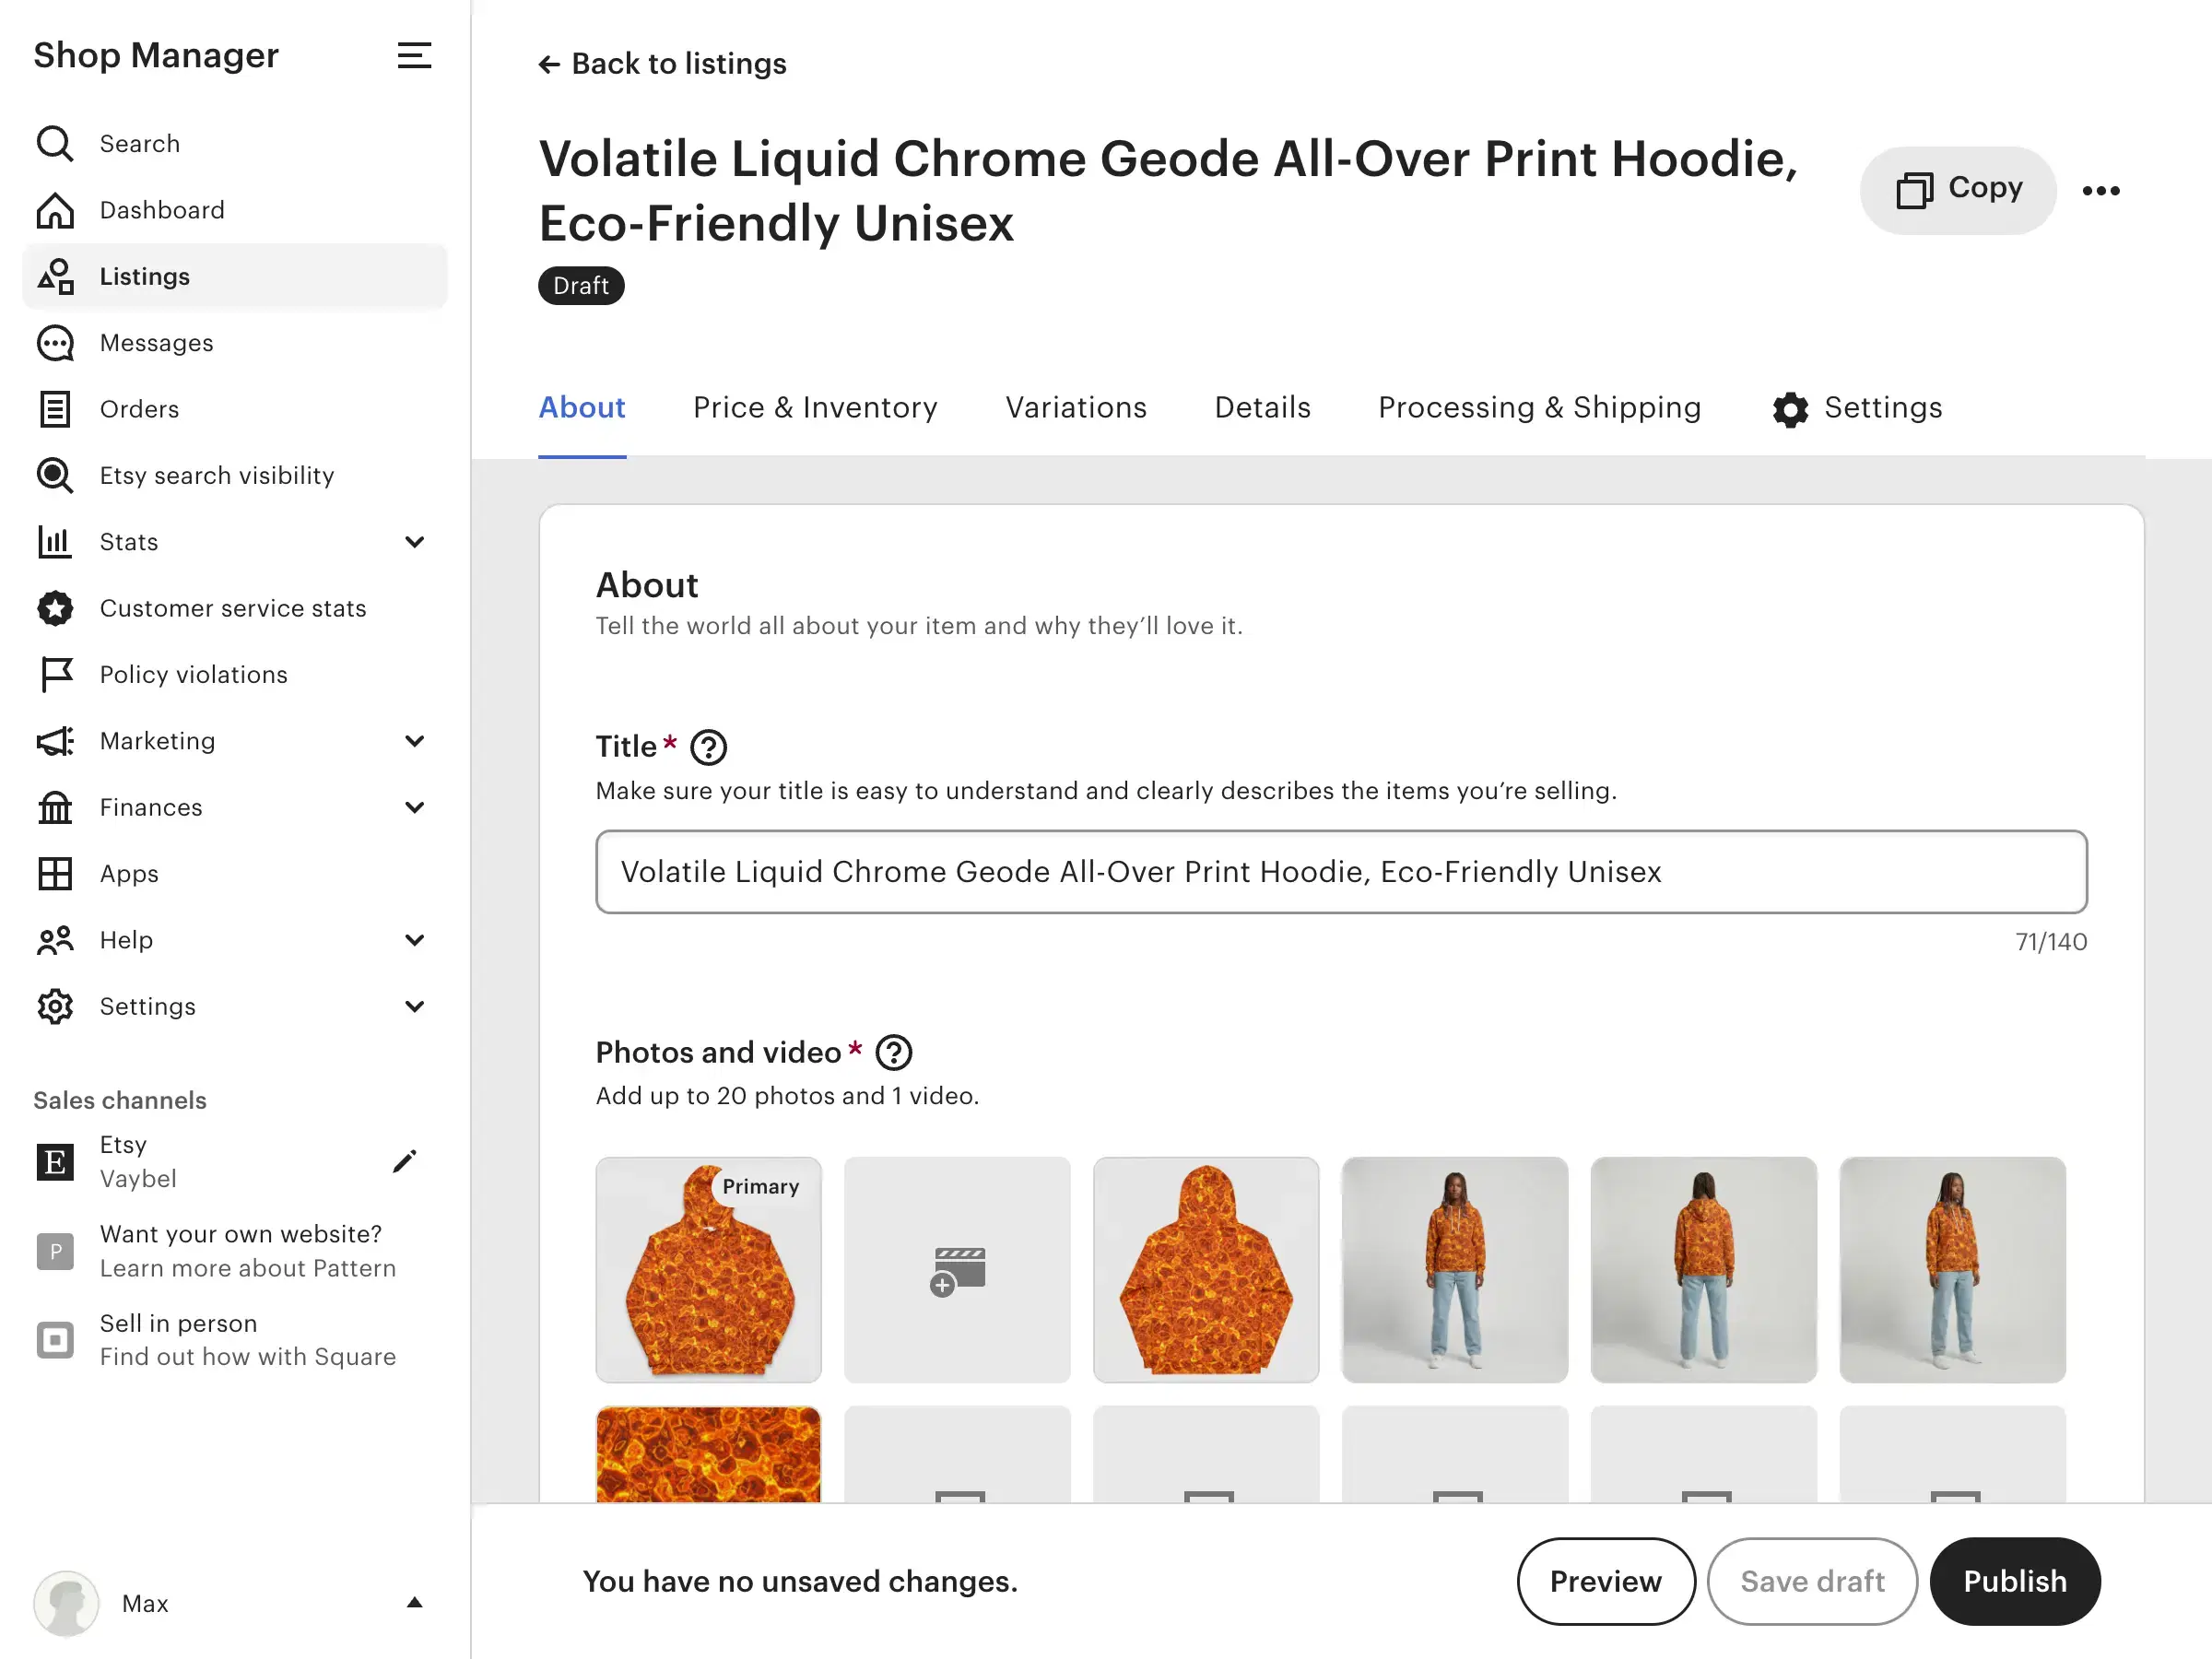
Task: View Customer service stats
Action: [x=232, y=608]
